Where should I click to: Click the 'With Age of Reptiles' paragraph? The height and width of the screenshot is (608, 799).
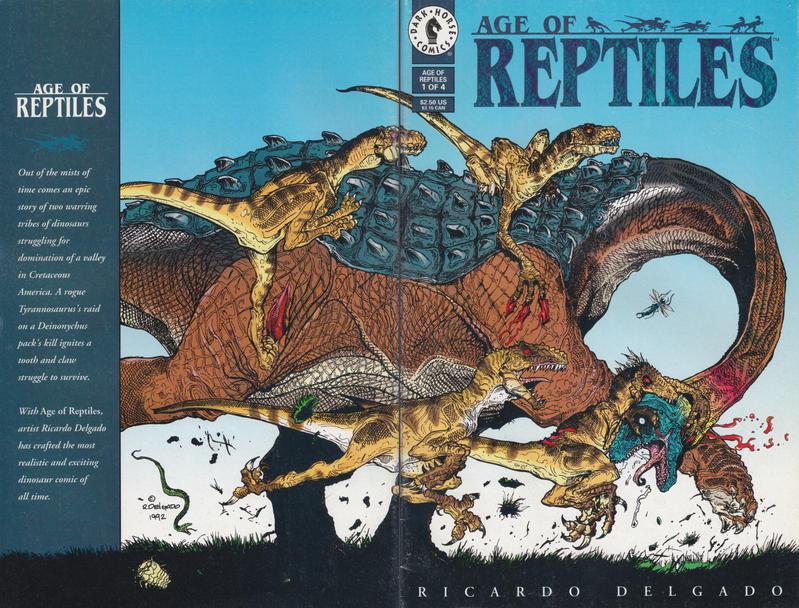62,454
